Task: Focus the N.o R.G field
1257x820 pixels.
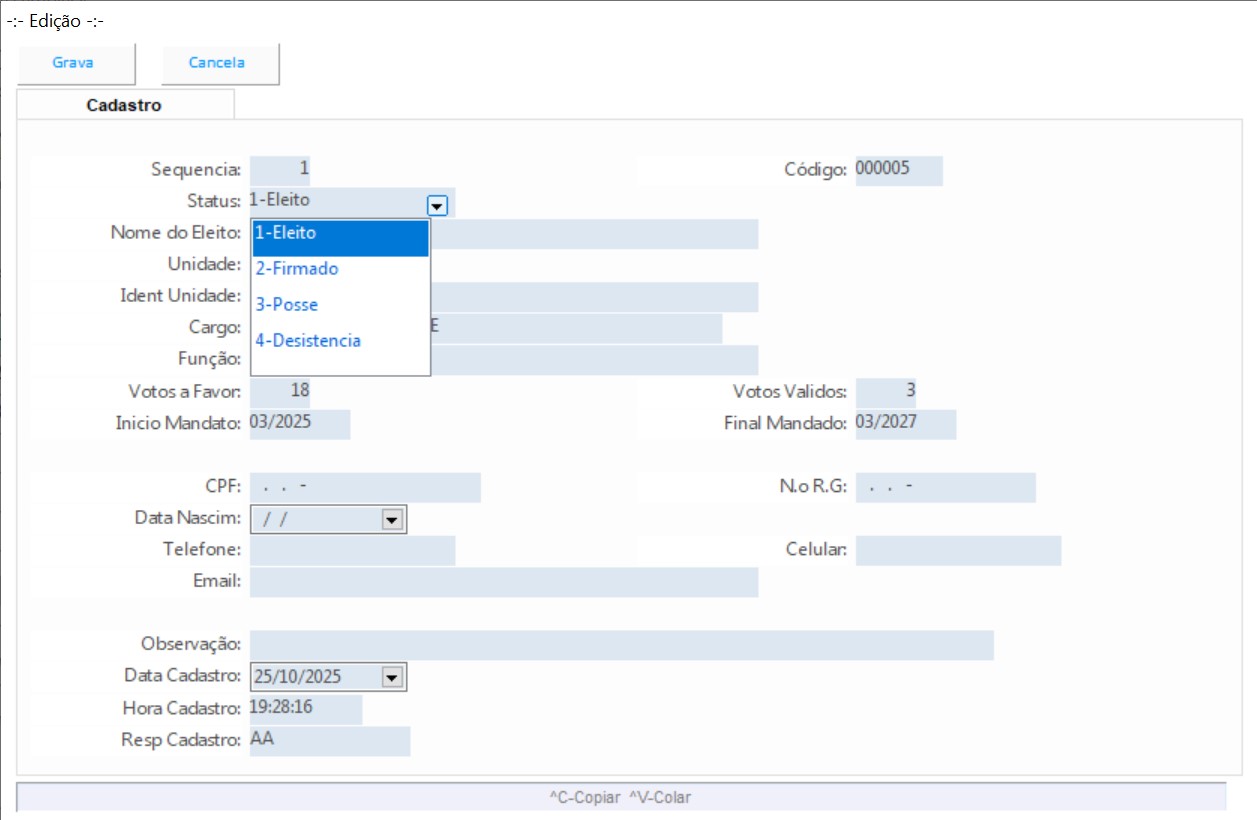Action: tap(945, 488)
